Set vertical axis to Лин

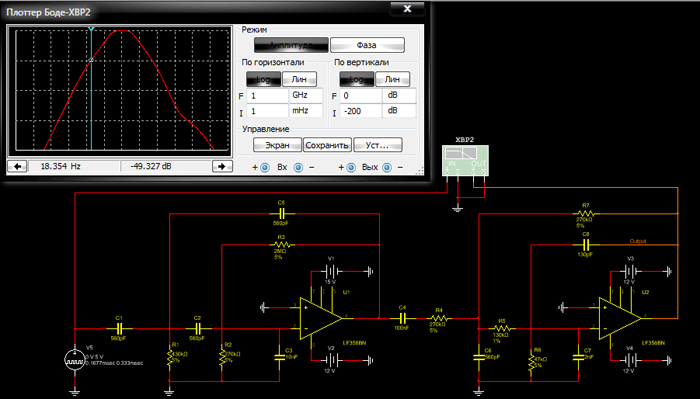(392, 79)
